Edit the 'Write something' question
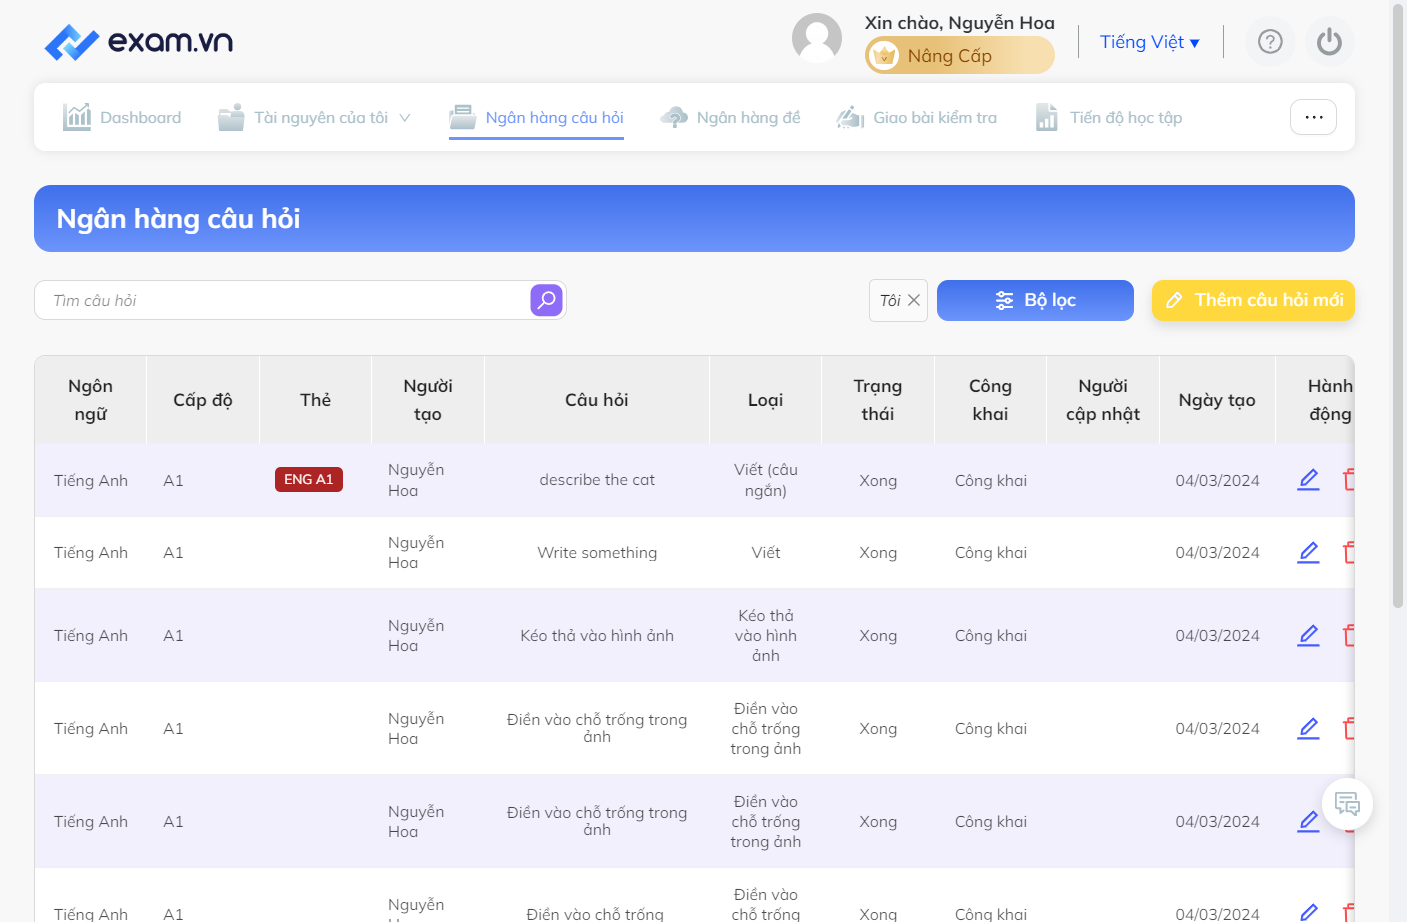The width and height of the screenshot is (1407, 922). [x=1308, y=552]
